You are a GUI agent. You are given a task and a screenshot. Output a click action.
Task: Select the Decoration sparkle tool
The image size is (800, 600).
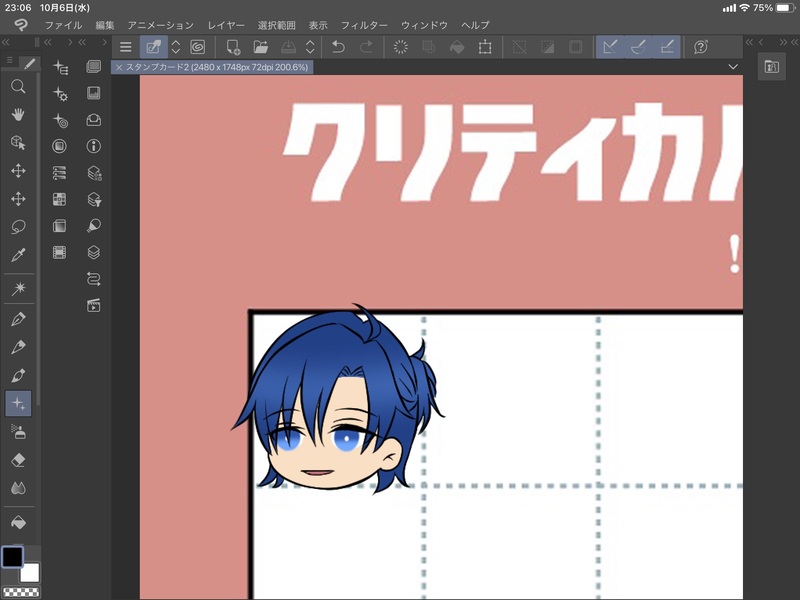point(18,404)
